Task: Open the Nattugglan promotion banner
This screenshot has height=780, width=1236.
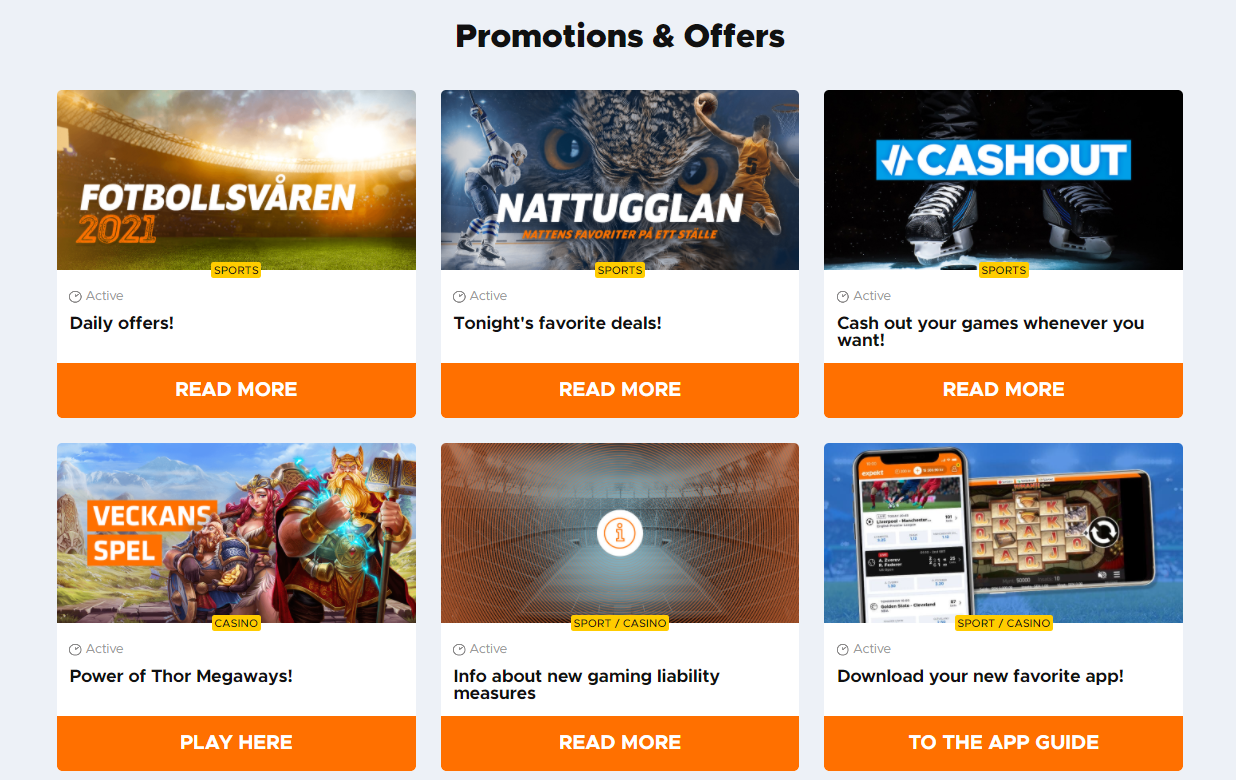Action: click(x=620, y=180)
